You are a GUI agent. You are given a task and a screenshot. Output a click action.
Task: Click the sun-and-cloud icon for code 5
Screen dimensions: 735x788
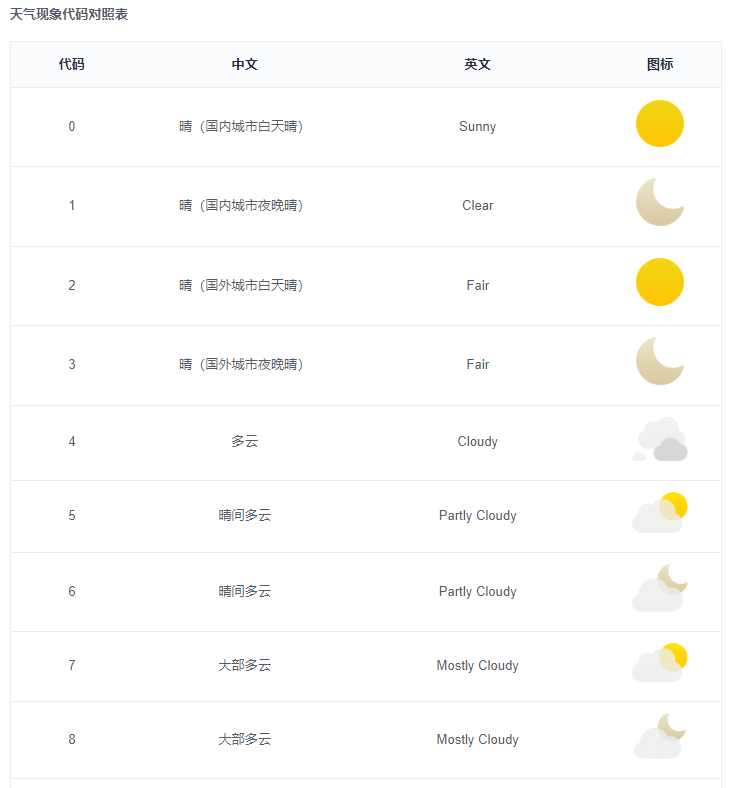pos(660,512)
